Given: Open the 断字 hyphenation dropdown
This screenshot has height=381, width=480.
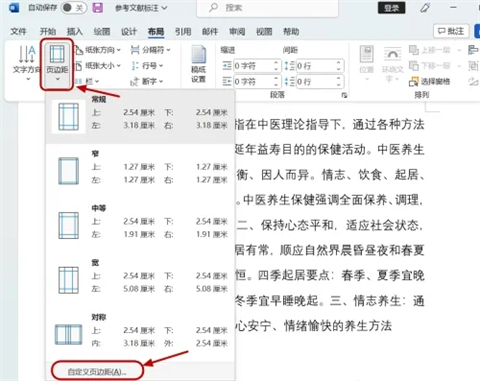Looking at the screenshot, I should pyautogui.click(x=147, y=81).
